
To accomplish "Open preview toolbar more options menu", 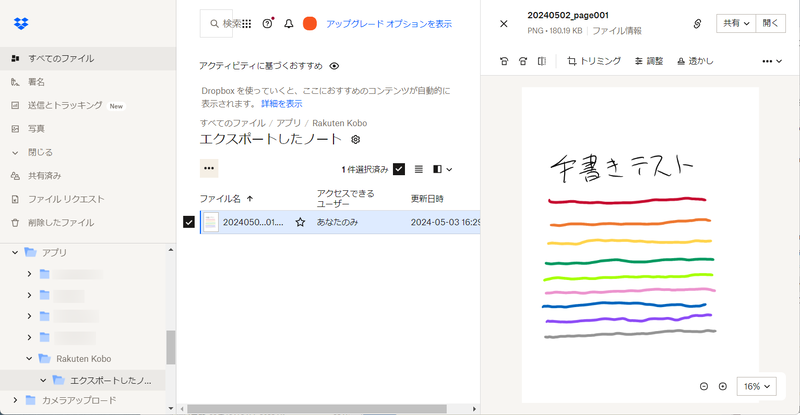I will (x=771, y=61).
